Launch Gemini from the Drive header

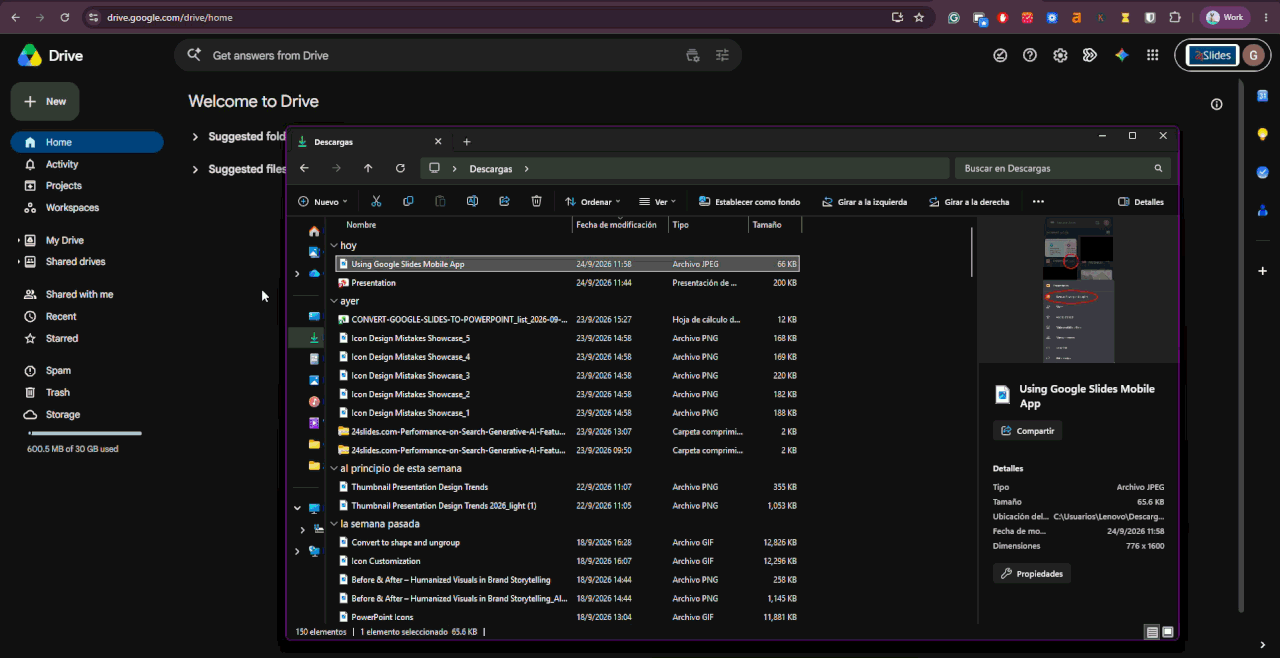tap(1122, 56)
